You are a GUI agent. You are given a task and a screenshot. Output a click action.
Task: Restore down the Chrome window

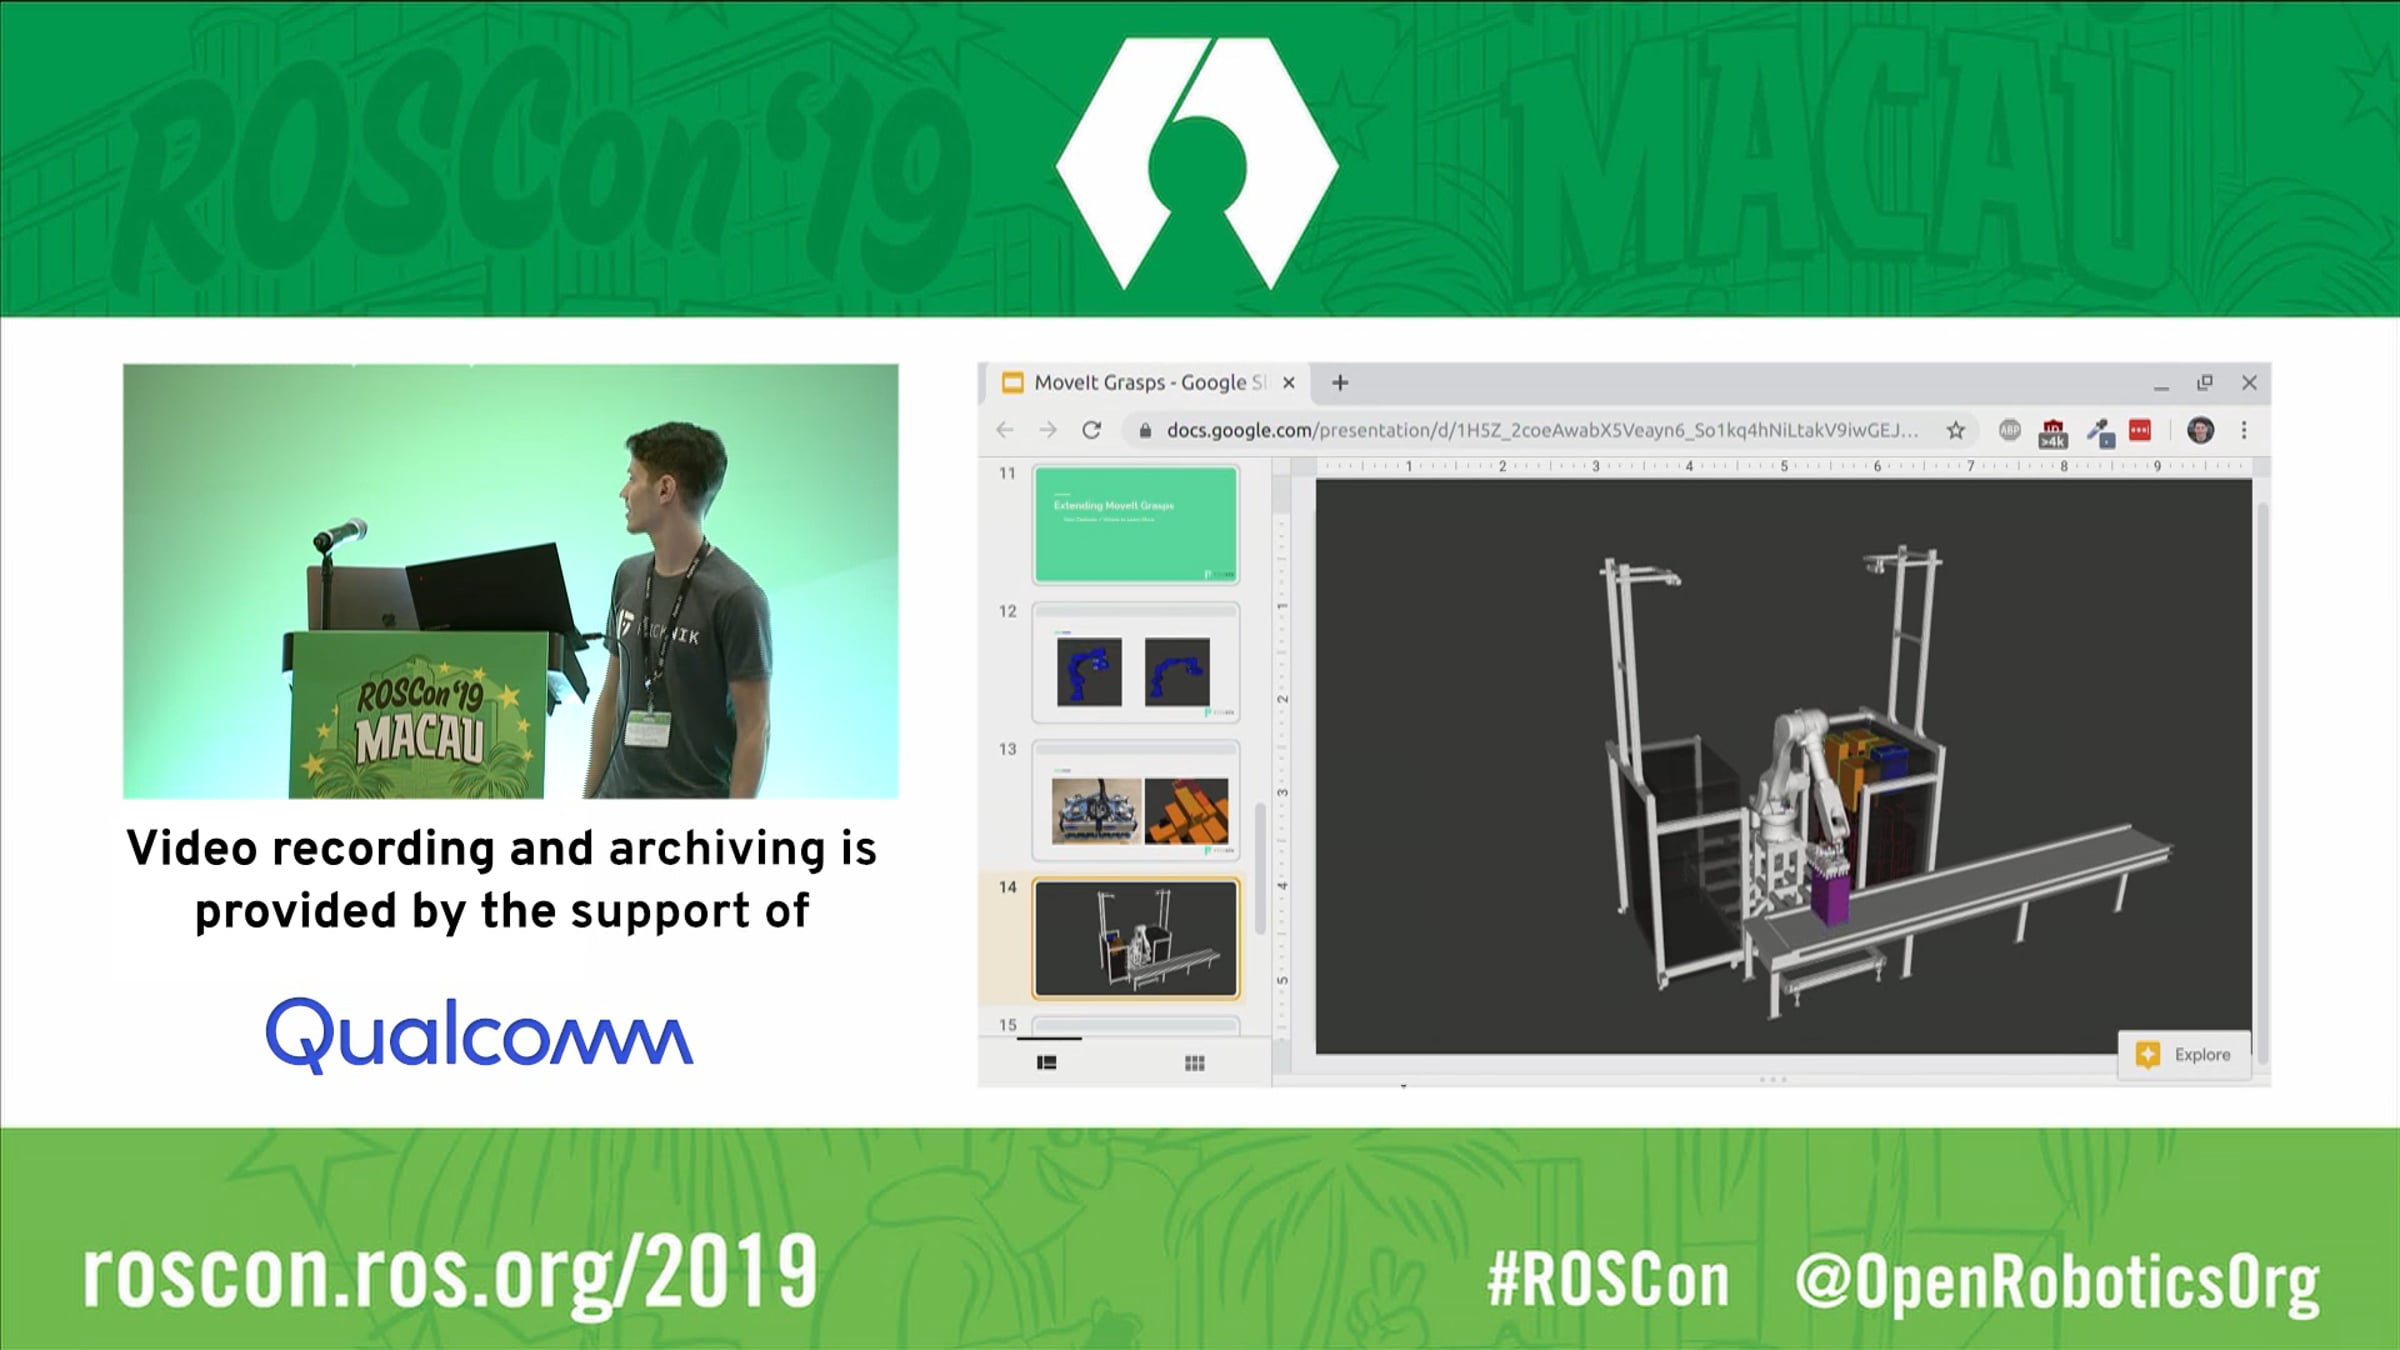pos(2205,383)
